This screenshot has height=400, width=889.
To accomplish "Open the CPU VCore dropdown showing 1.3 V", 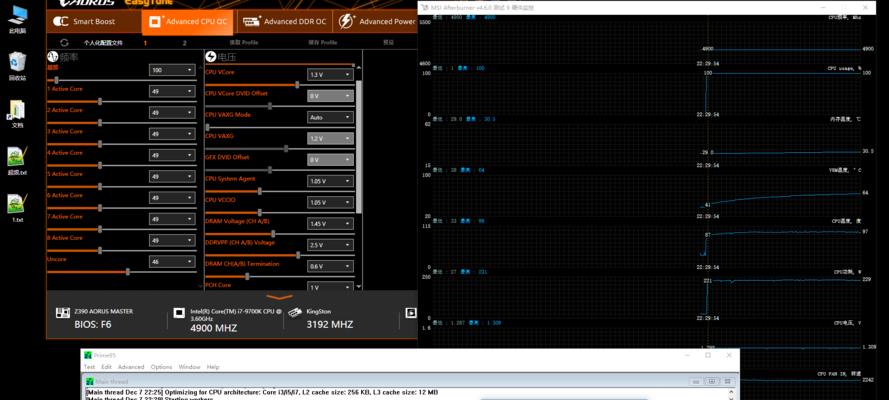I will pos(331,75).
